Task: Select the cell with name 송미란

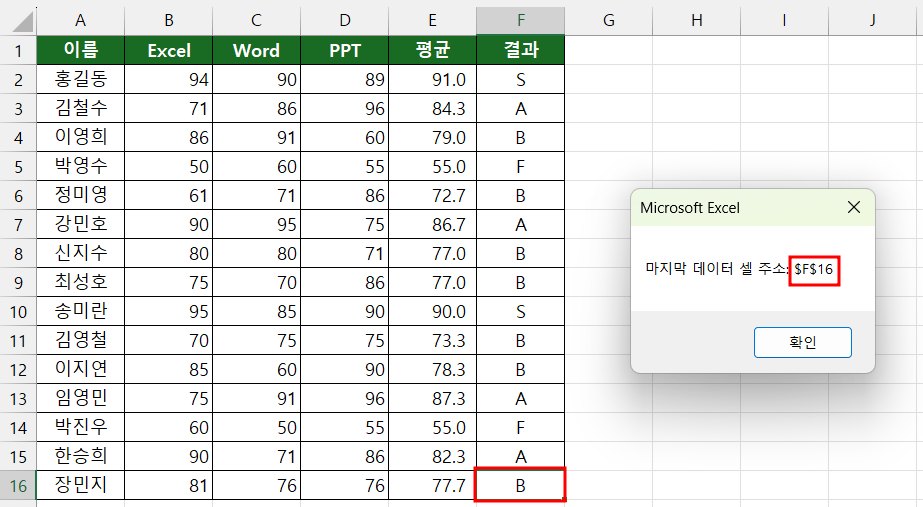Action: (81, 311)
